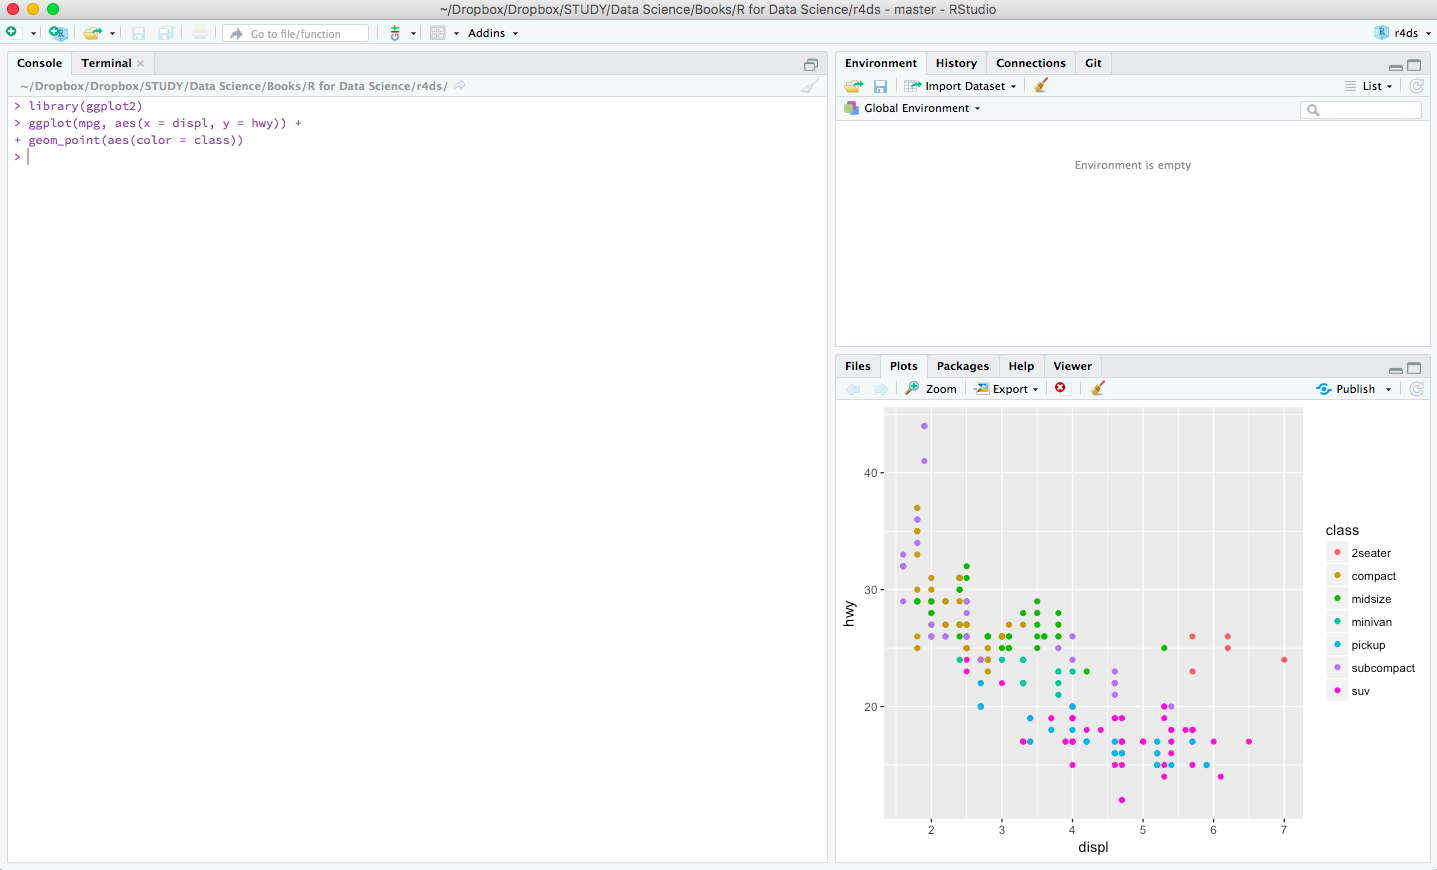Viewport: 1437px width, 870px height.
Task: Maximize the Environment pane
Action: coord(1414,65)
